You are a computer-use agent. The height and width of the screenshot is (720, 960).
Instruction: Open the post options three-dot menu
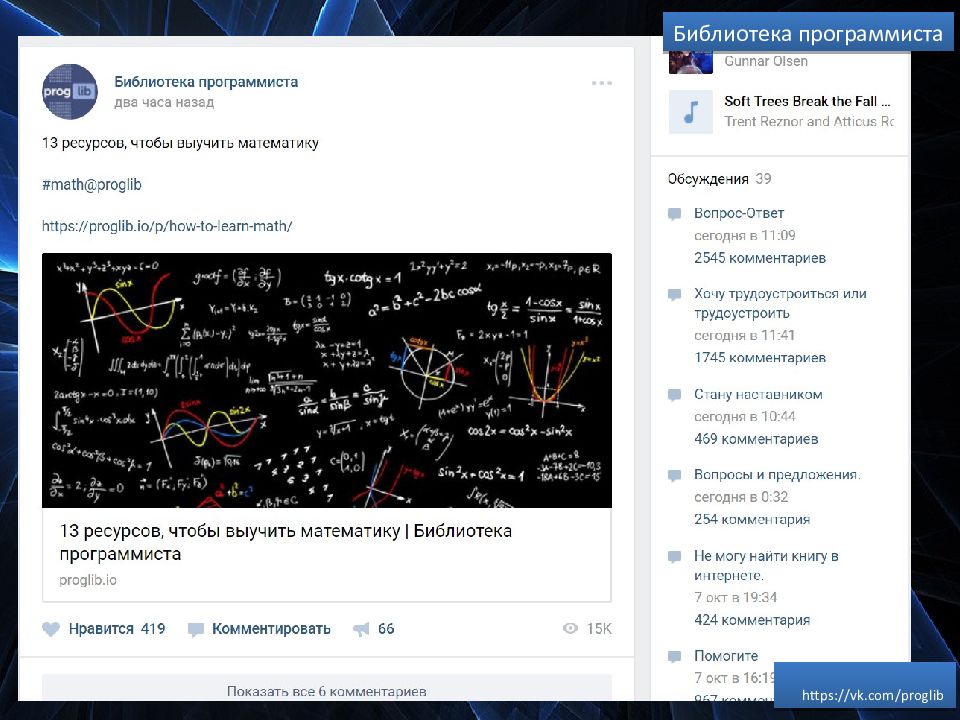[601, 83]
